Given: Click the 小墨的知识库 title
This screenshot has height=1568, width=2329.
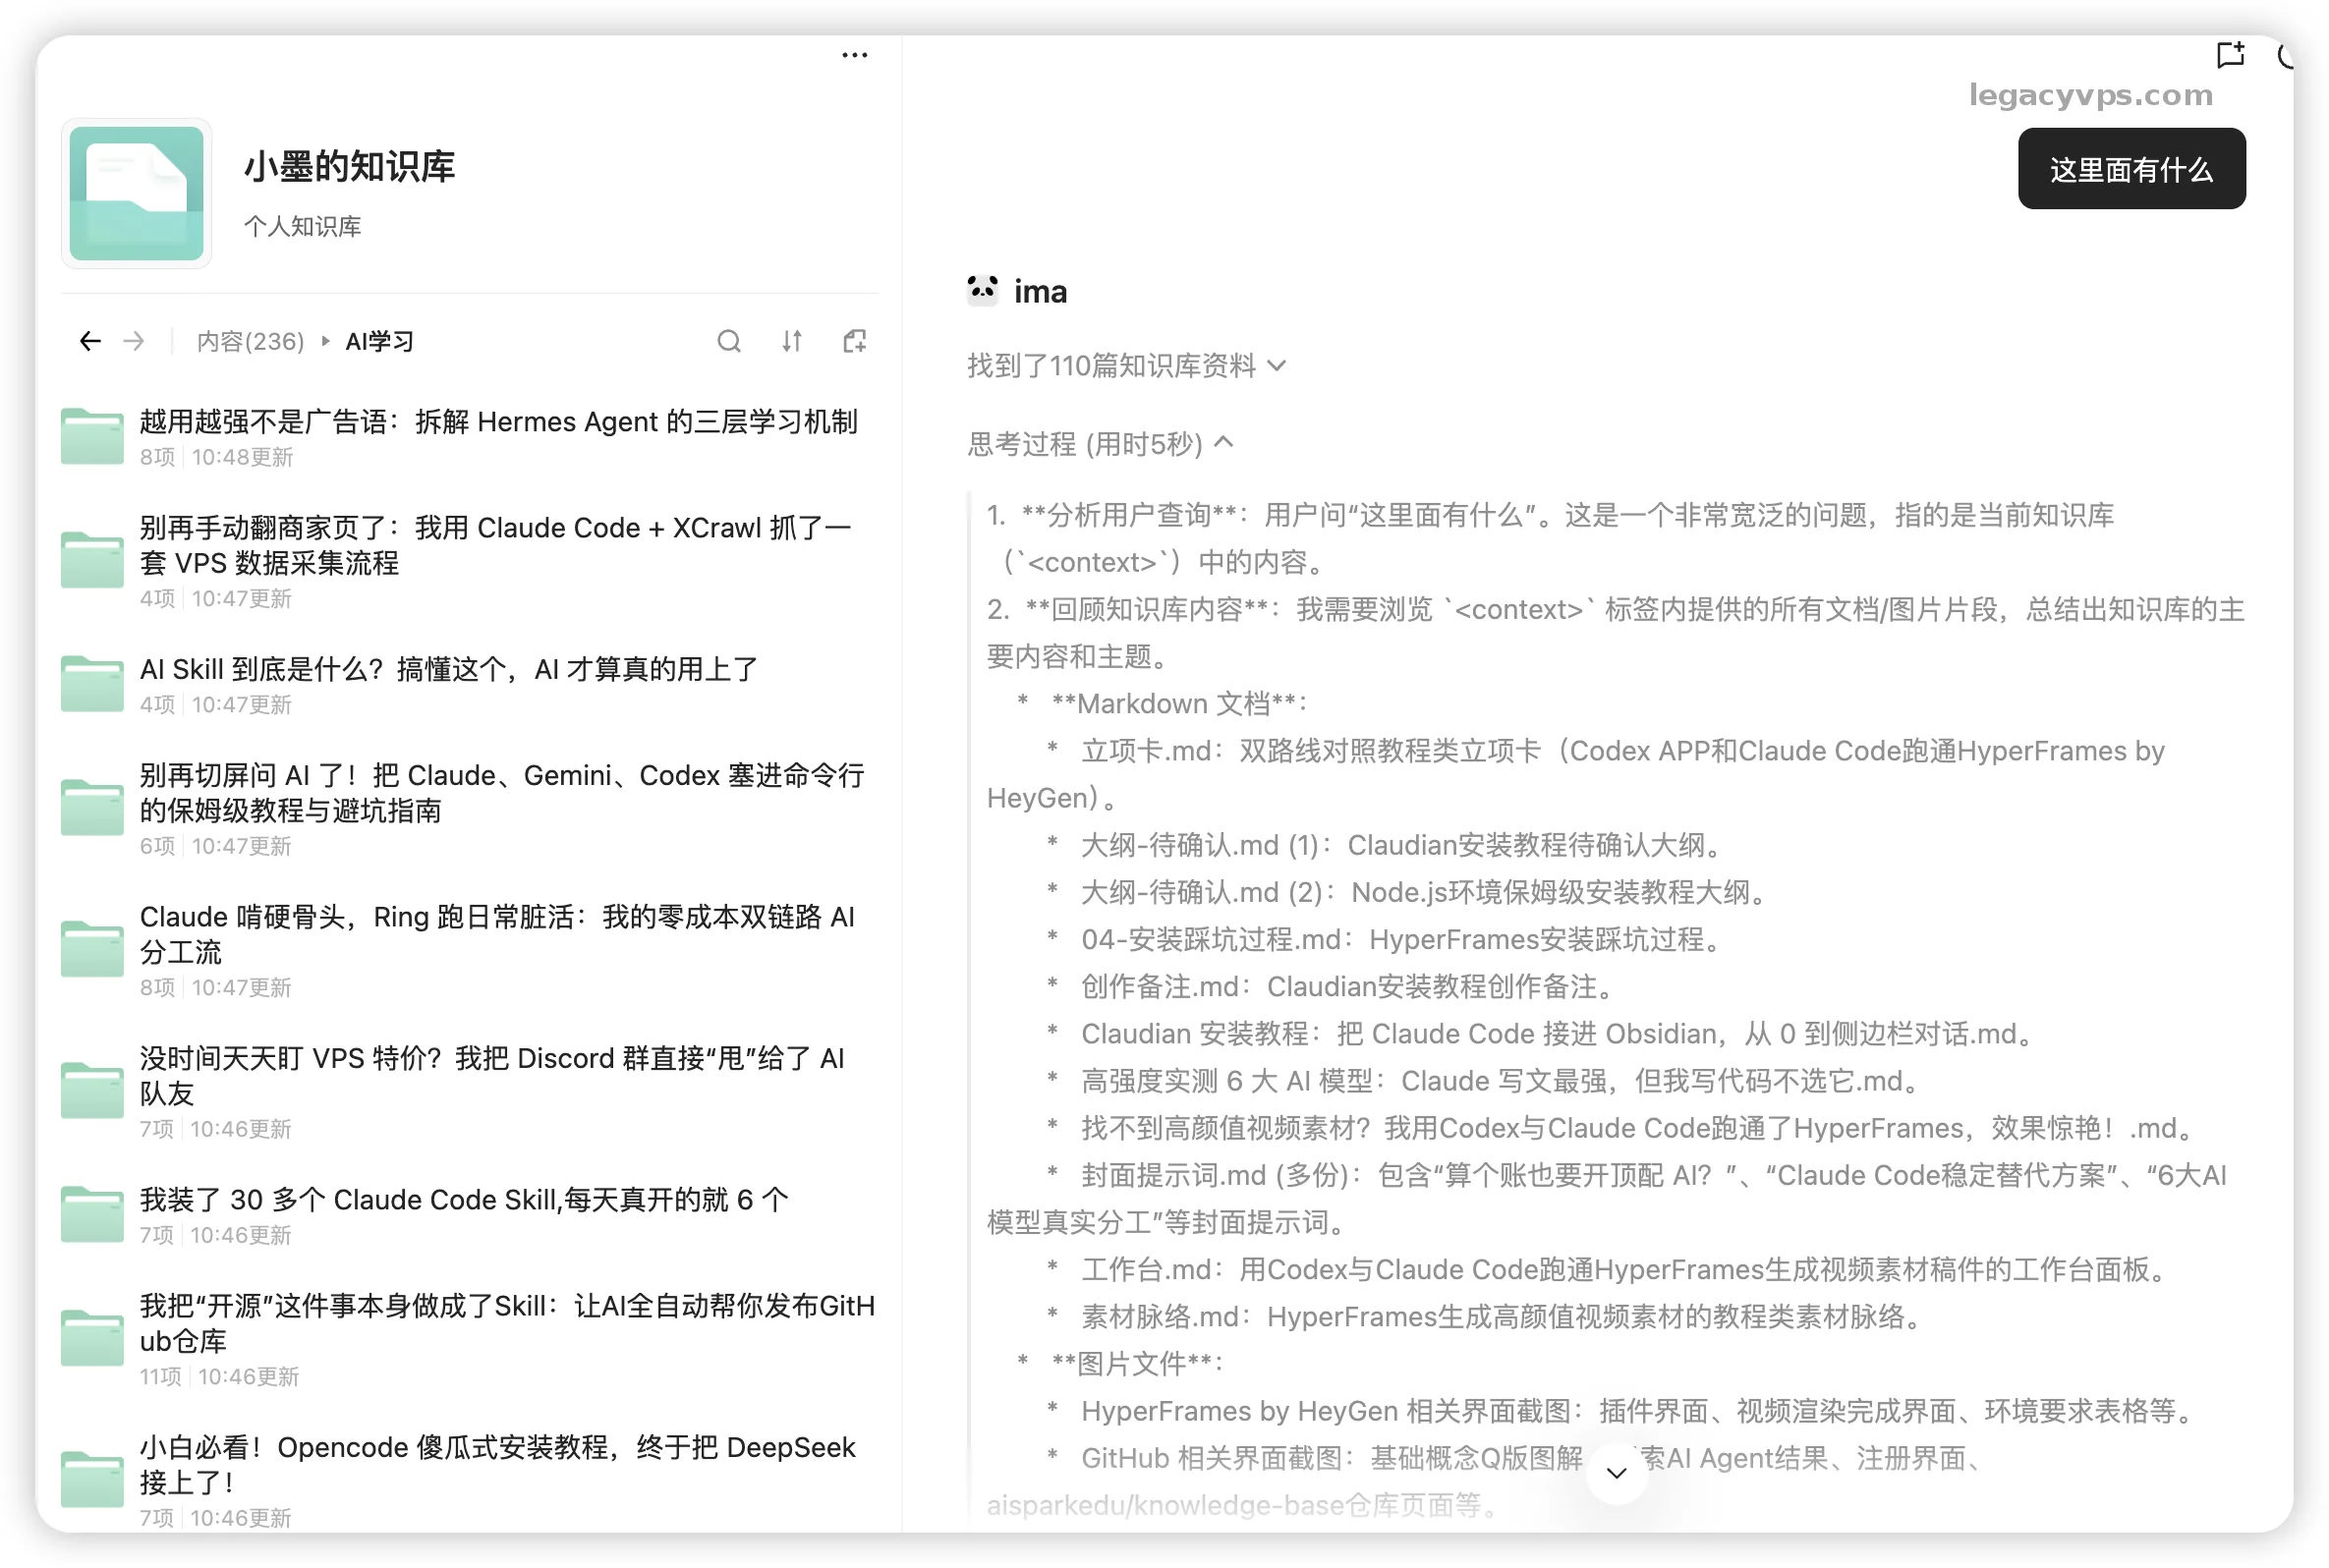Looking at the screenshot, I should (x=349, y=166).
